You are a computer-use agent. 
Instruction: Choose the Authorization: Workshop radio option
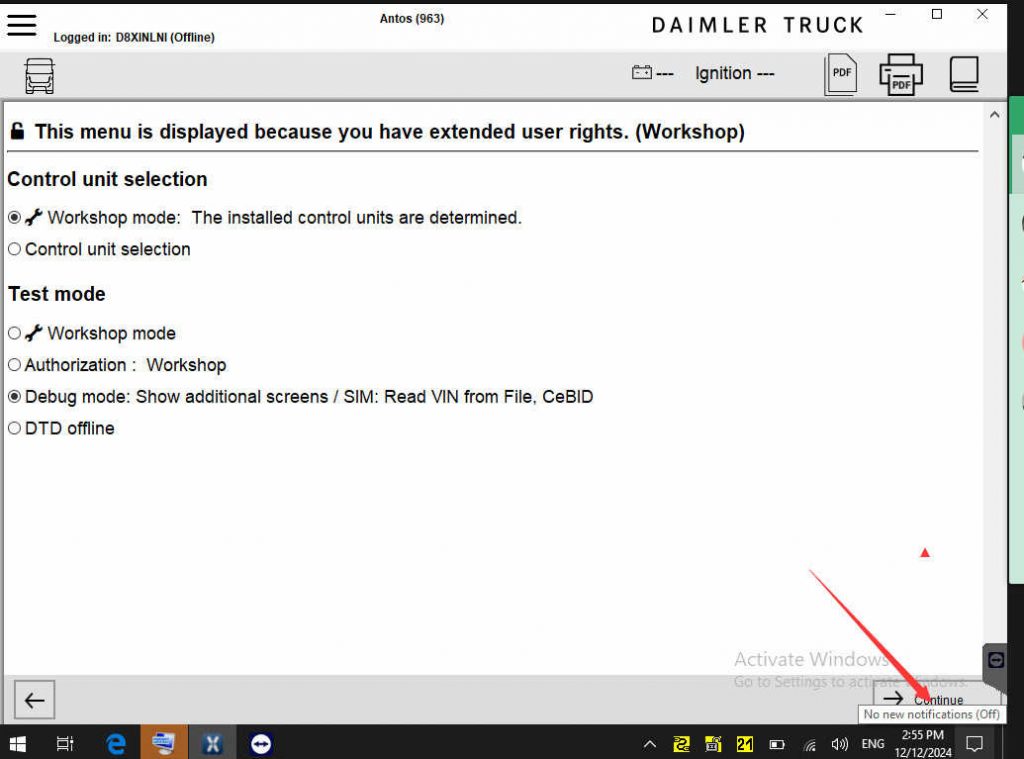click(x=14, y=364)
